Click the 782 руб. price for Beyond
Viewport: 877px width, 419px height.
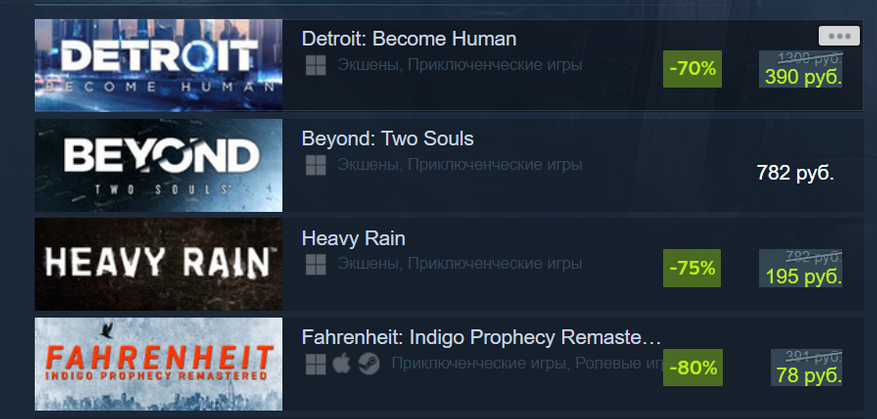point(795,173)
